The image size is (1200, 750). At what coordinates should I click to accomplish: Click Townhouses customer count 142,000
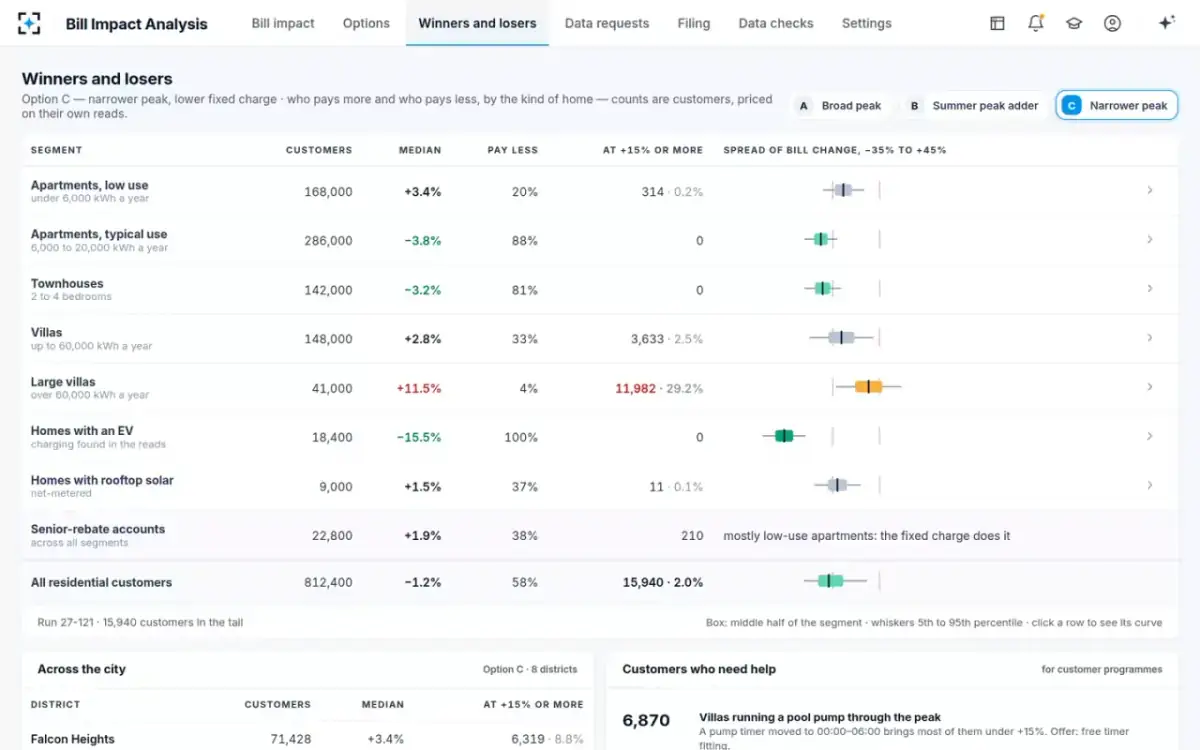pos(328,290)
